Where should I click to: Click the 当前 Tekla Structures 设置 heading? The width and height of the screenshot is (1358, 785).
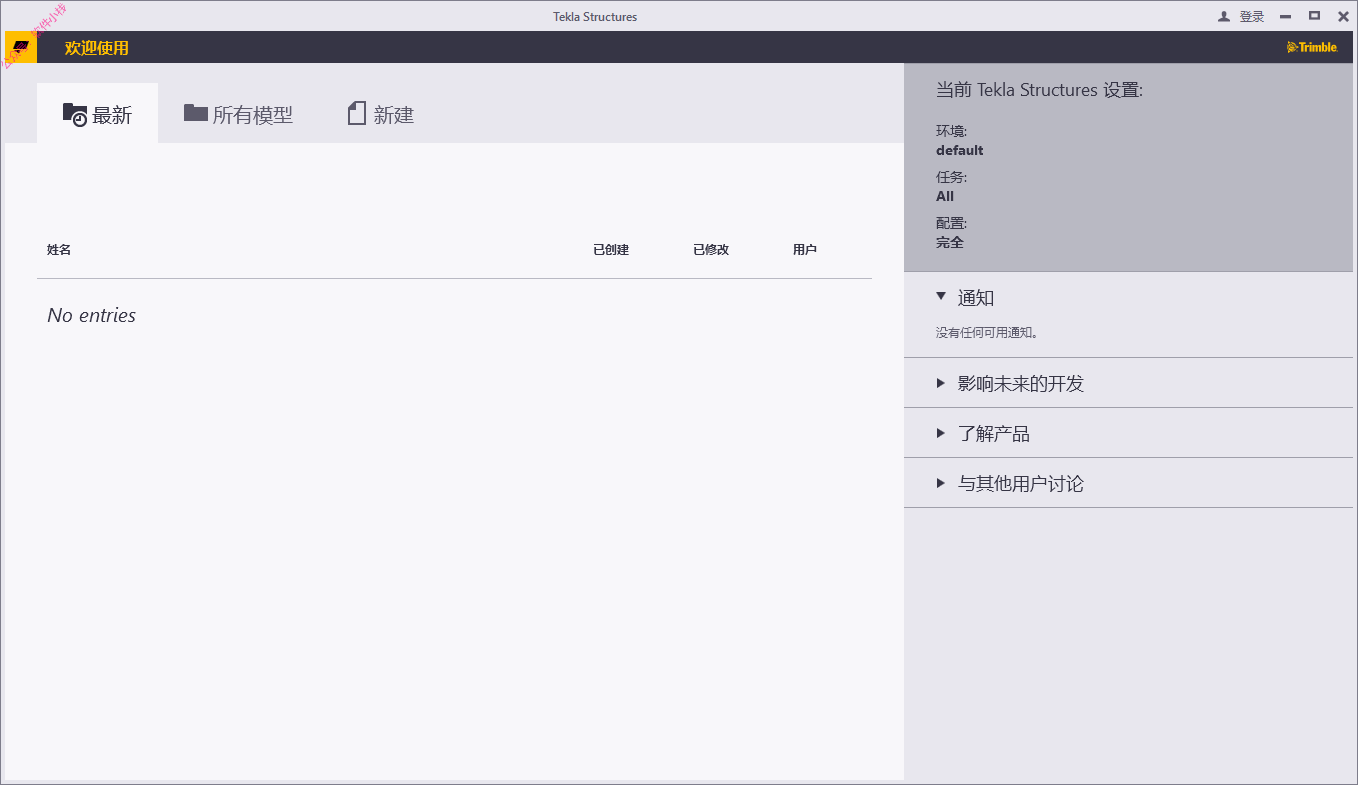click(x=1039, y=90)
